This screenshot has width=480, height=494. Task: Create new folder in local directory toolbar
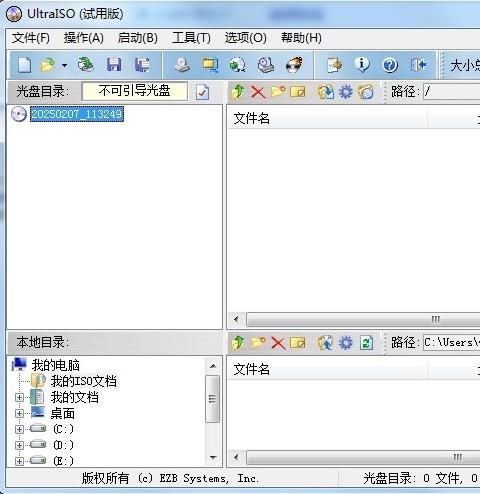coord(258,342)
